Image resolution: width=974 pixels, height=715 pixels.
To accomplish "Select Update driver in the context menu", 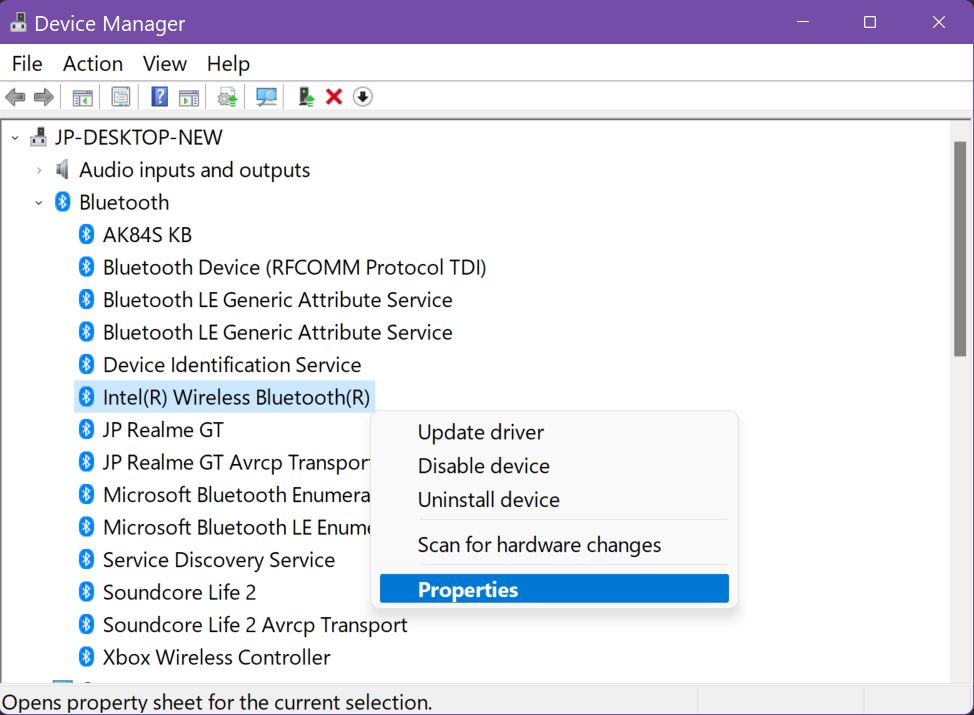I will coord(480,432).
